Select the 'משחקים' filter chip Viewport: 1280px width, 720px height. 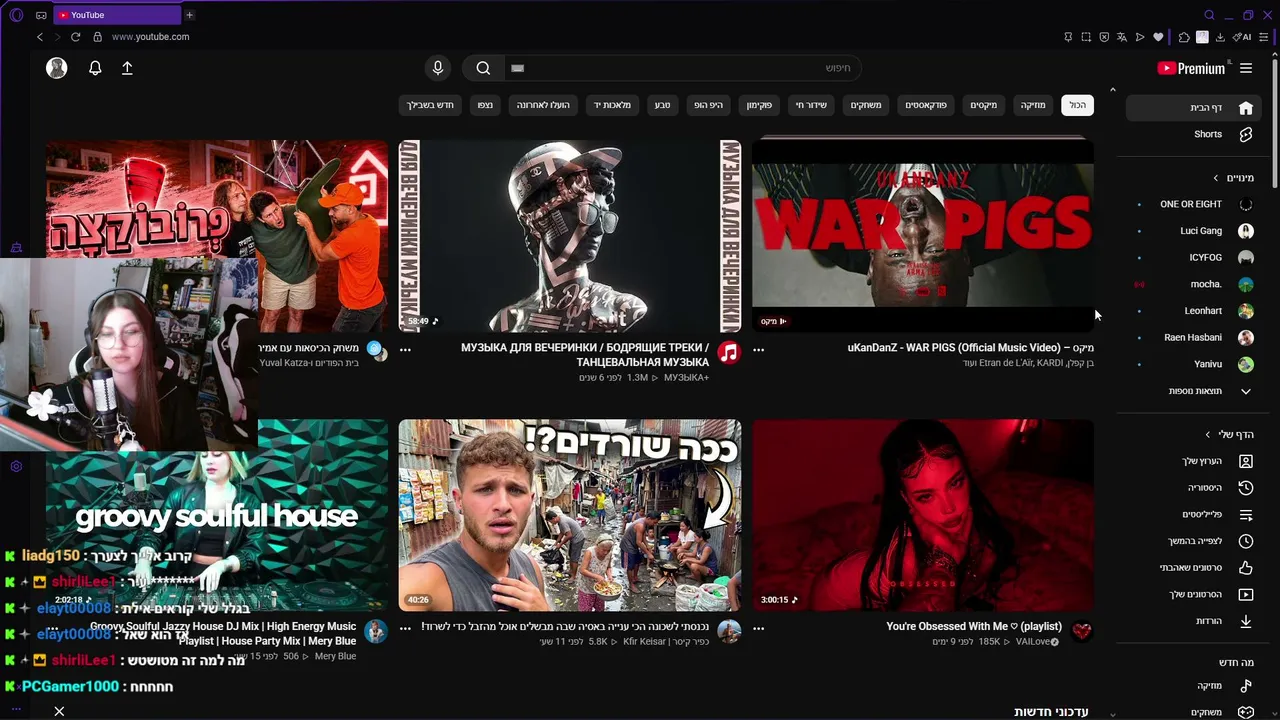pyautogui.click(x=866, y=105)
